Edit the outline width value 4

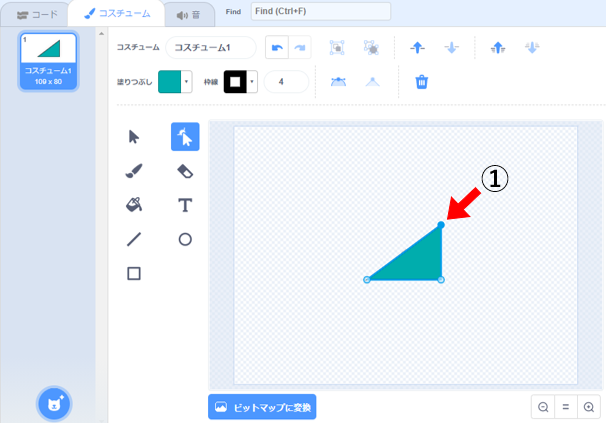[x=286, y=82]
